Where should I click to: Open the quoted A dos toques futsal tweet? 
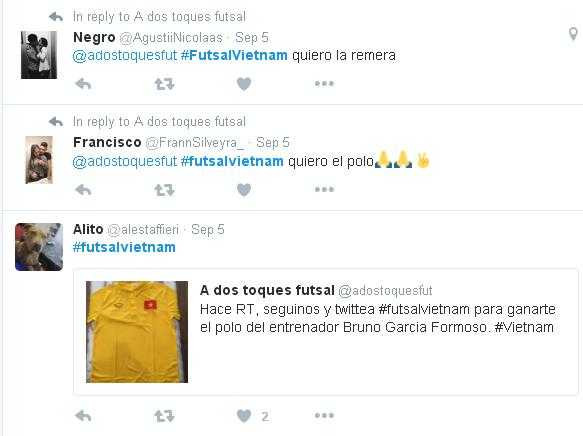click(x=326, y=332)
